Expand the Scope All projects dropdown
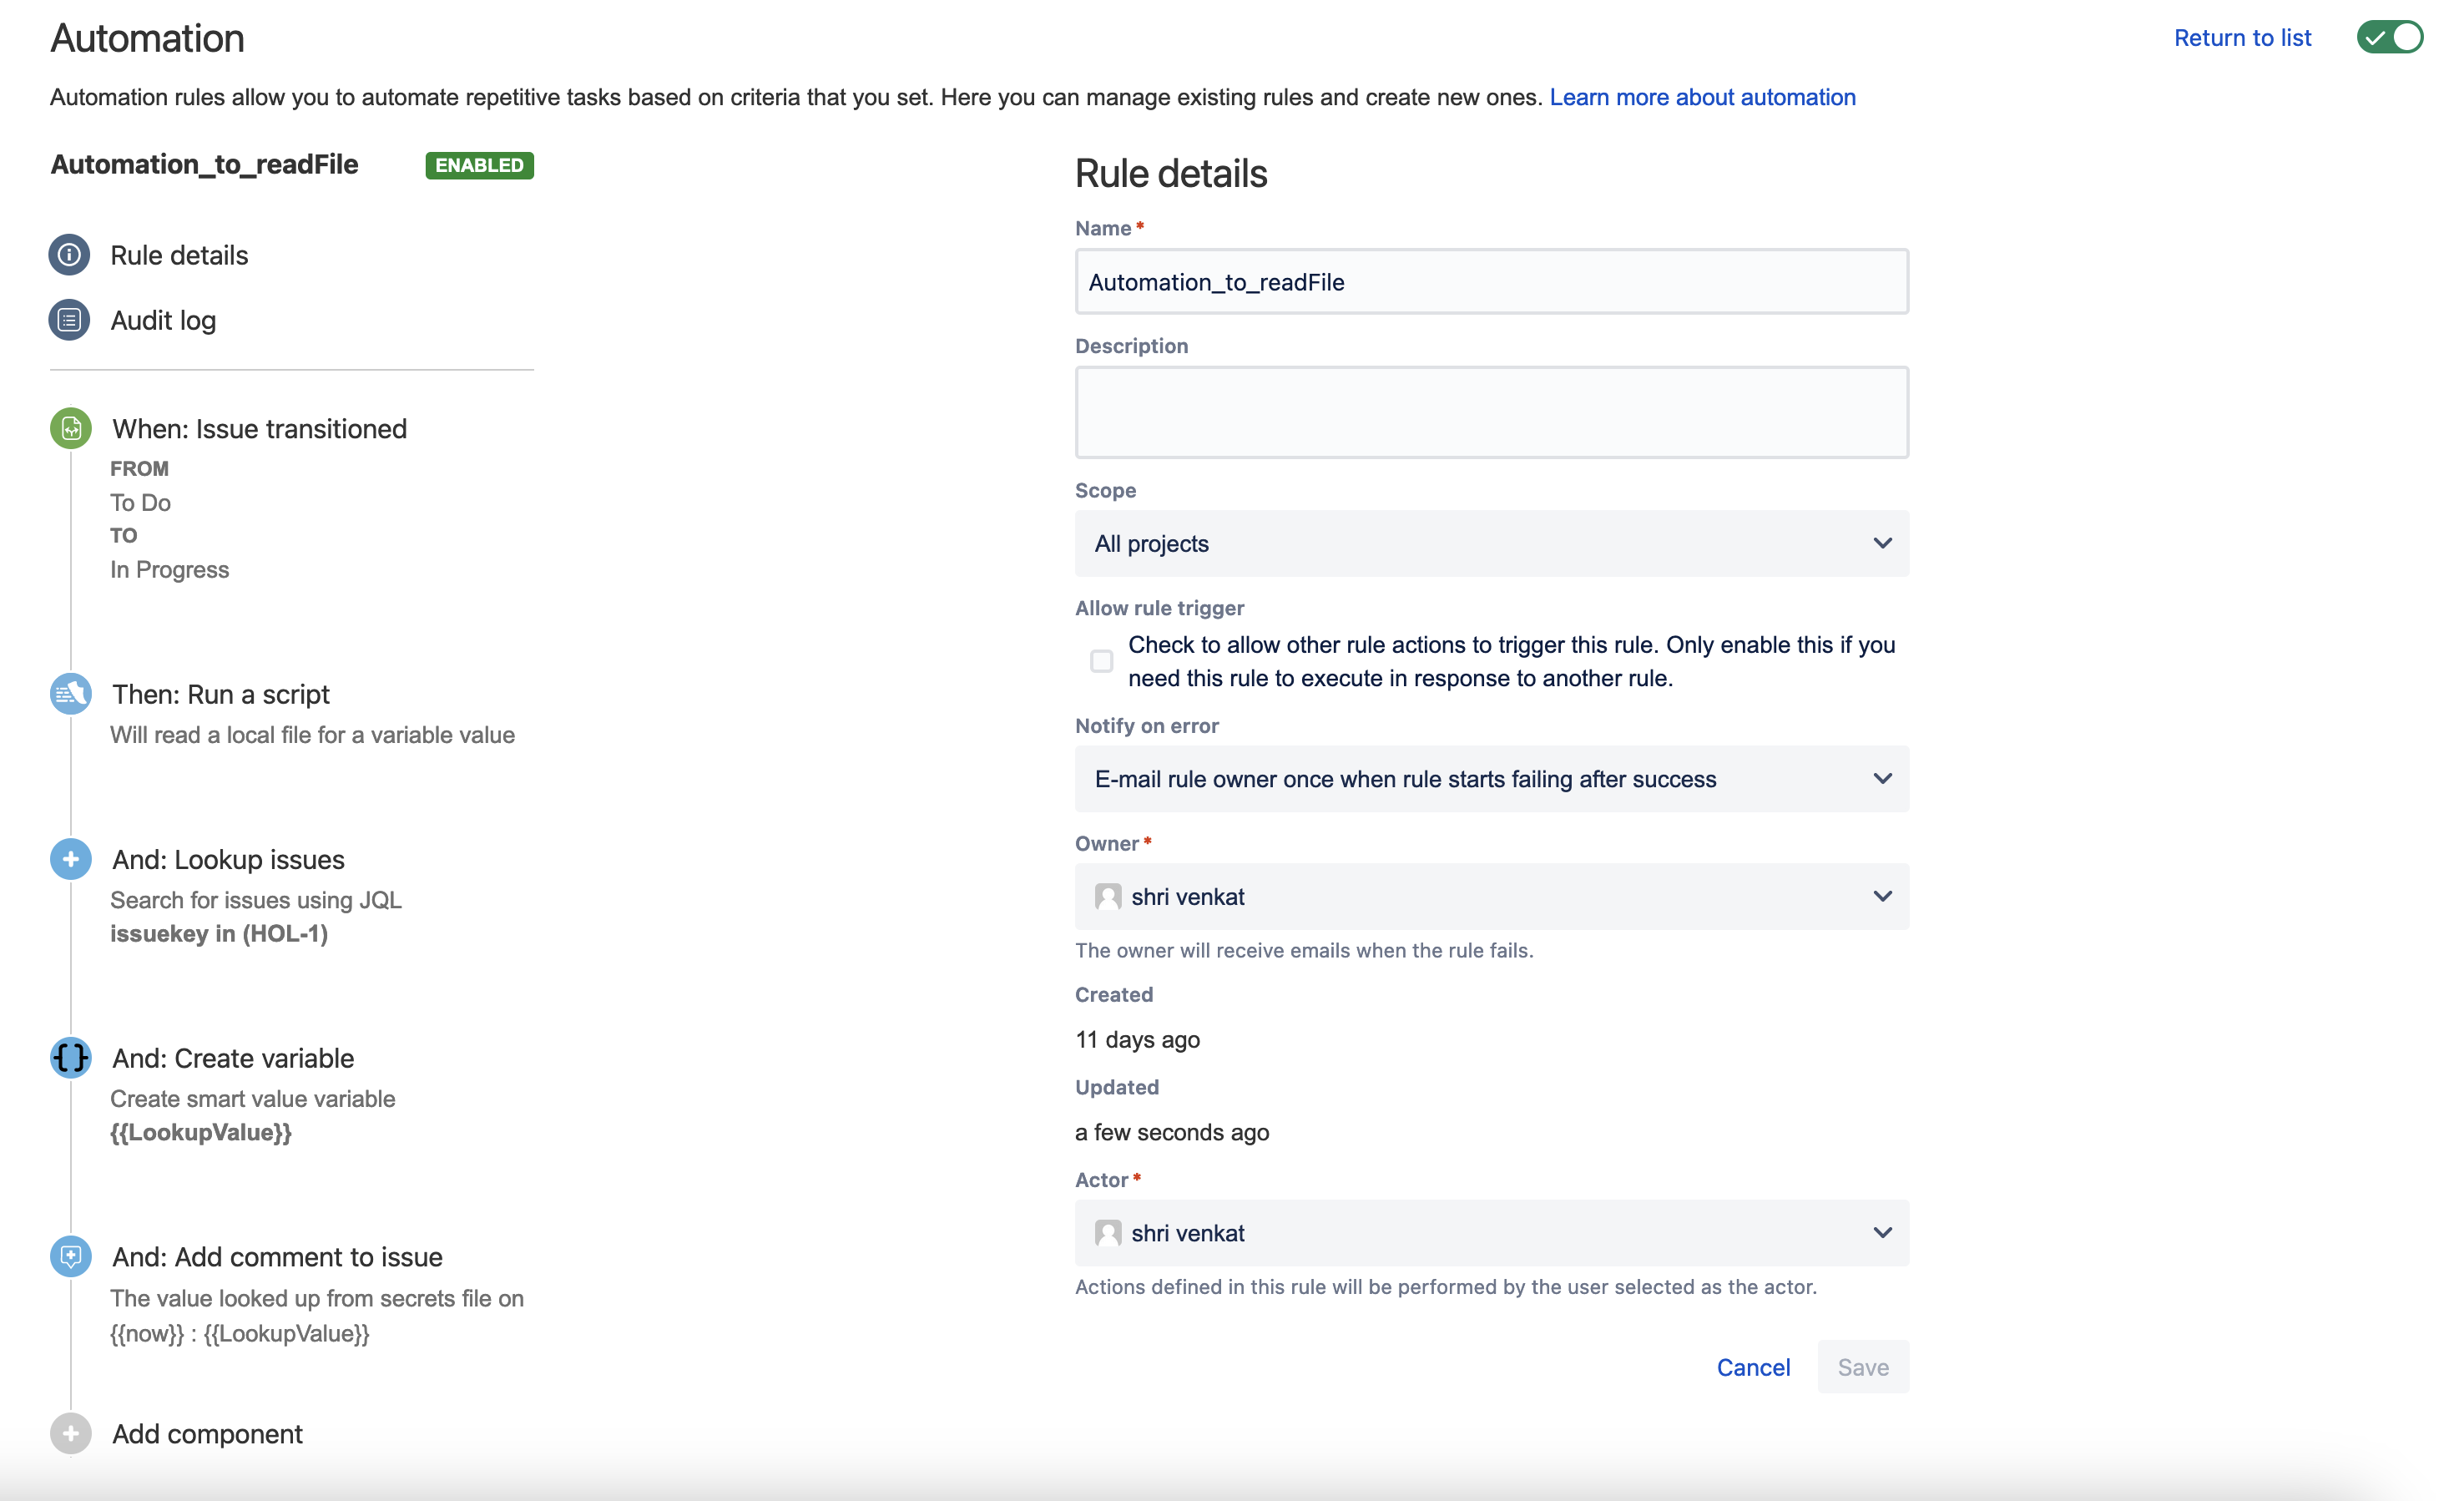This screenshot has height=1501, width=2464. tap(1491, 543)
